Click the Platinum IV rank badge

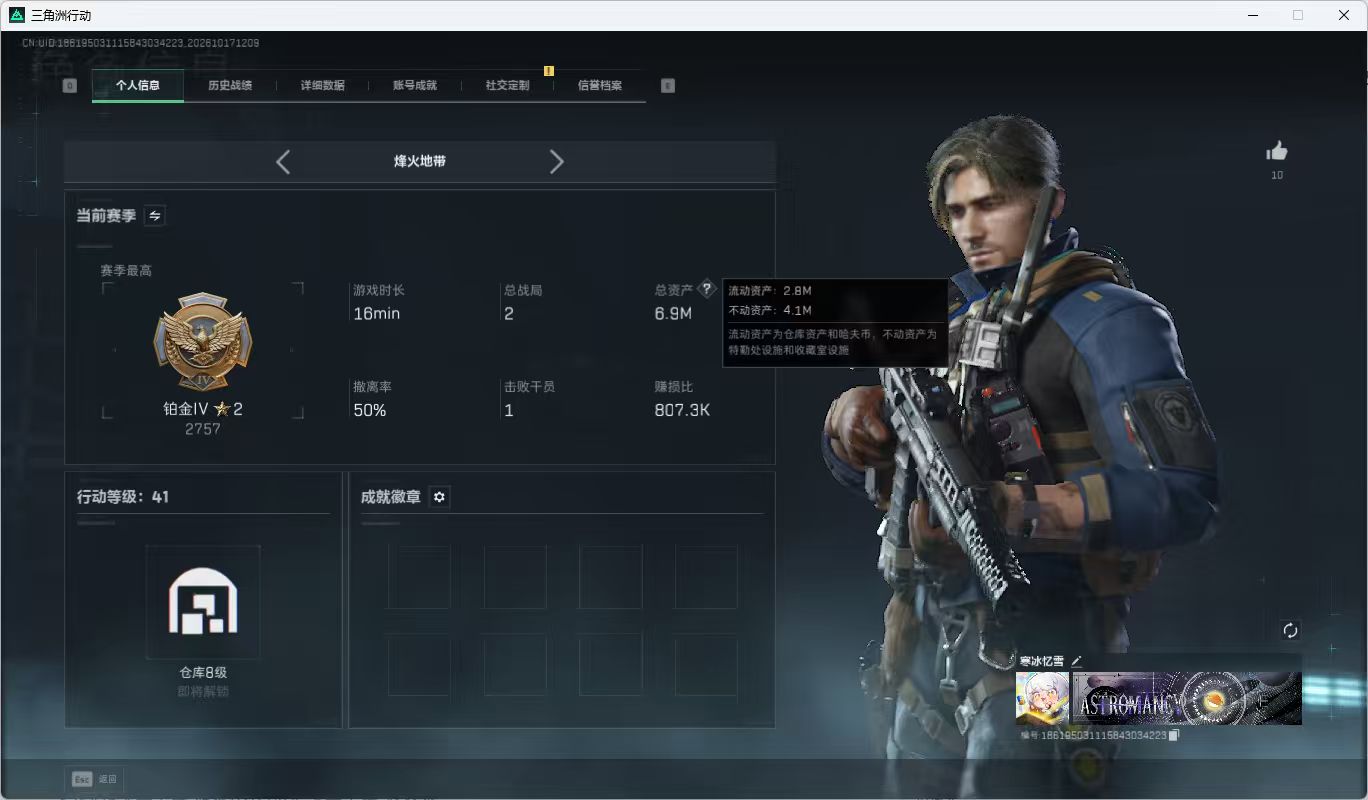click(203, 342)
